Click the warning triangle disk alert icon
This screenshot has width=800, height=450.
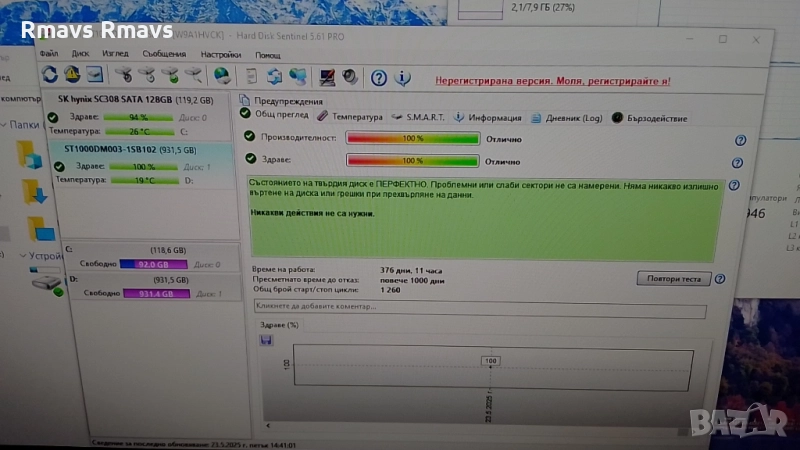tap(72, 75)
